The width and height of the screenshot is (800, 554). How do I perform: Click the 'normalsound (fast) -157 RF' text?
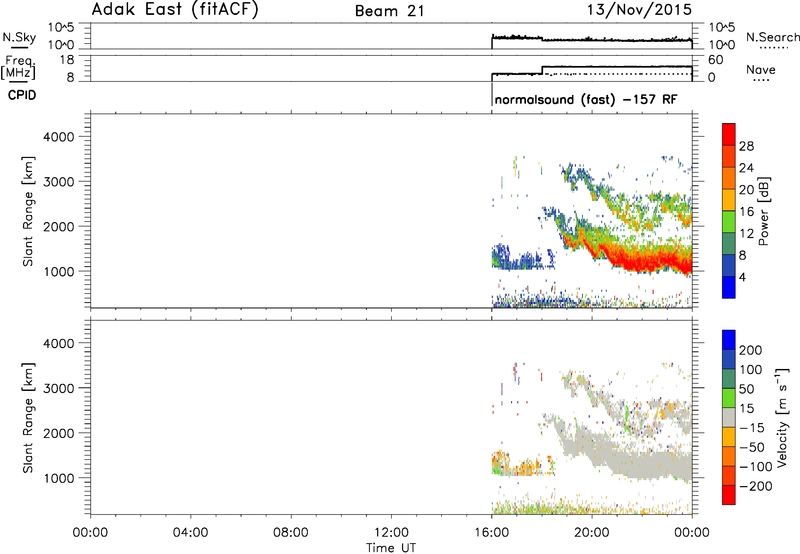pyautogui.click(x=586, y=99)
